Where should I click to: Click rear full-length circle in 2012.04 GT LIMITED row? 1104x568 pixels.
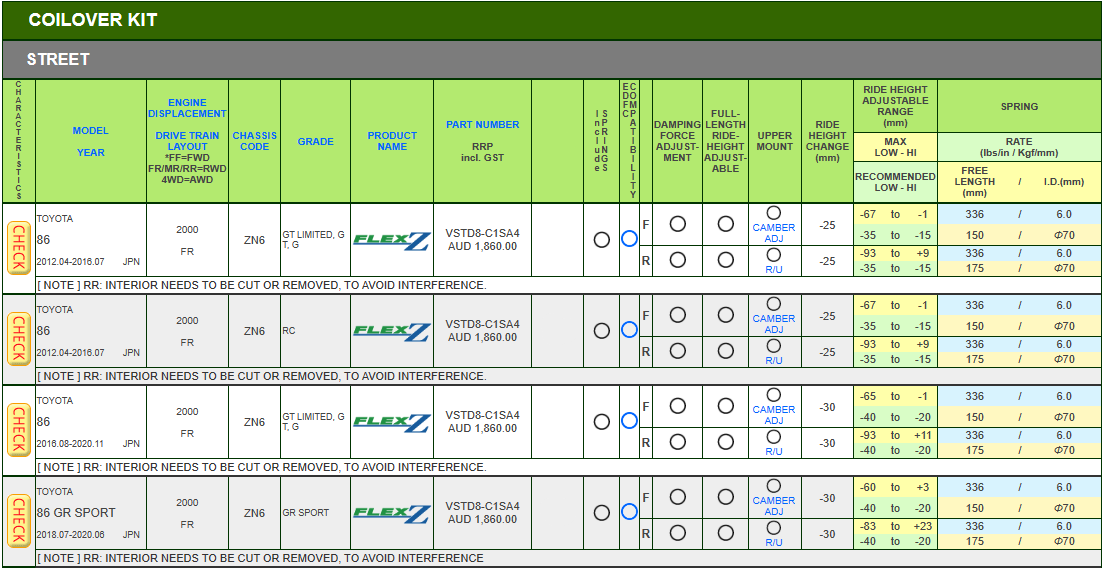725,260
